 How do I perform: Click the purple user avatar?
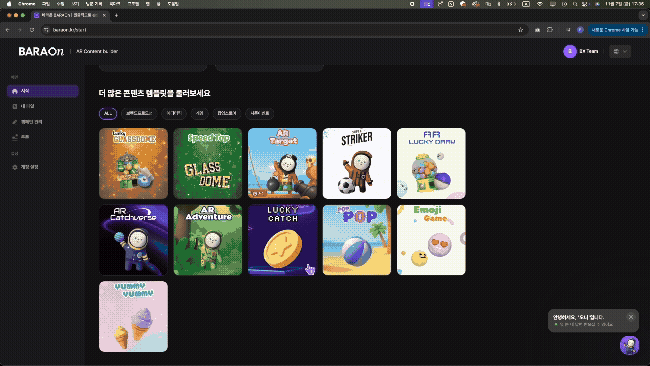[x=570, y=51]
